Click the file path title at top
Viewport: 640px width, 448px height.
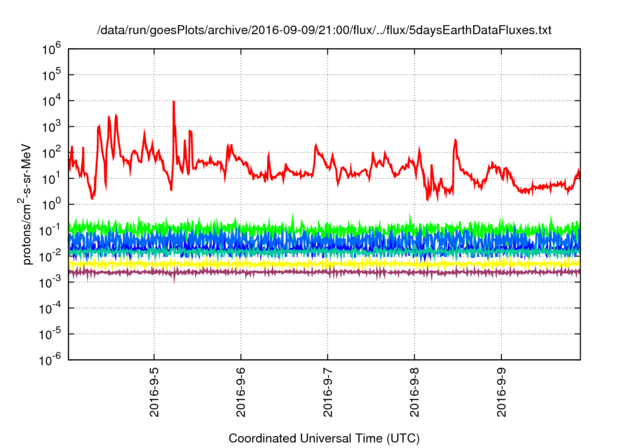coord(324,30)
